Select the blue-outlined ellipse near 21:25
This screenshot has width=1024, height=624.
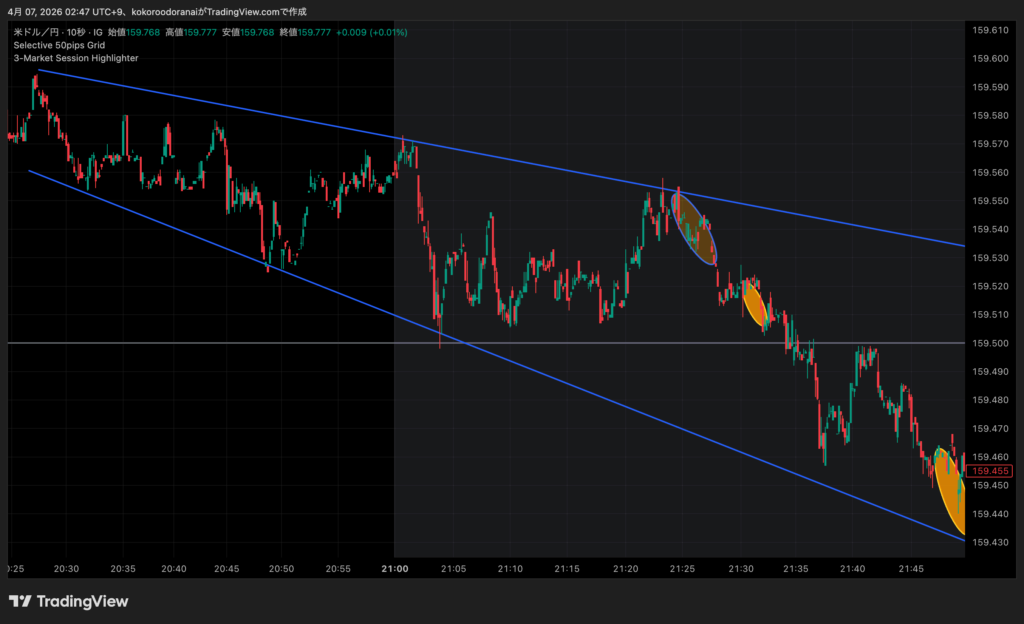(x=695, y=227)
